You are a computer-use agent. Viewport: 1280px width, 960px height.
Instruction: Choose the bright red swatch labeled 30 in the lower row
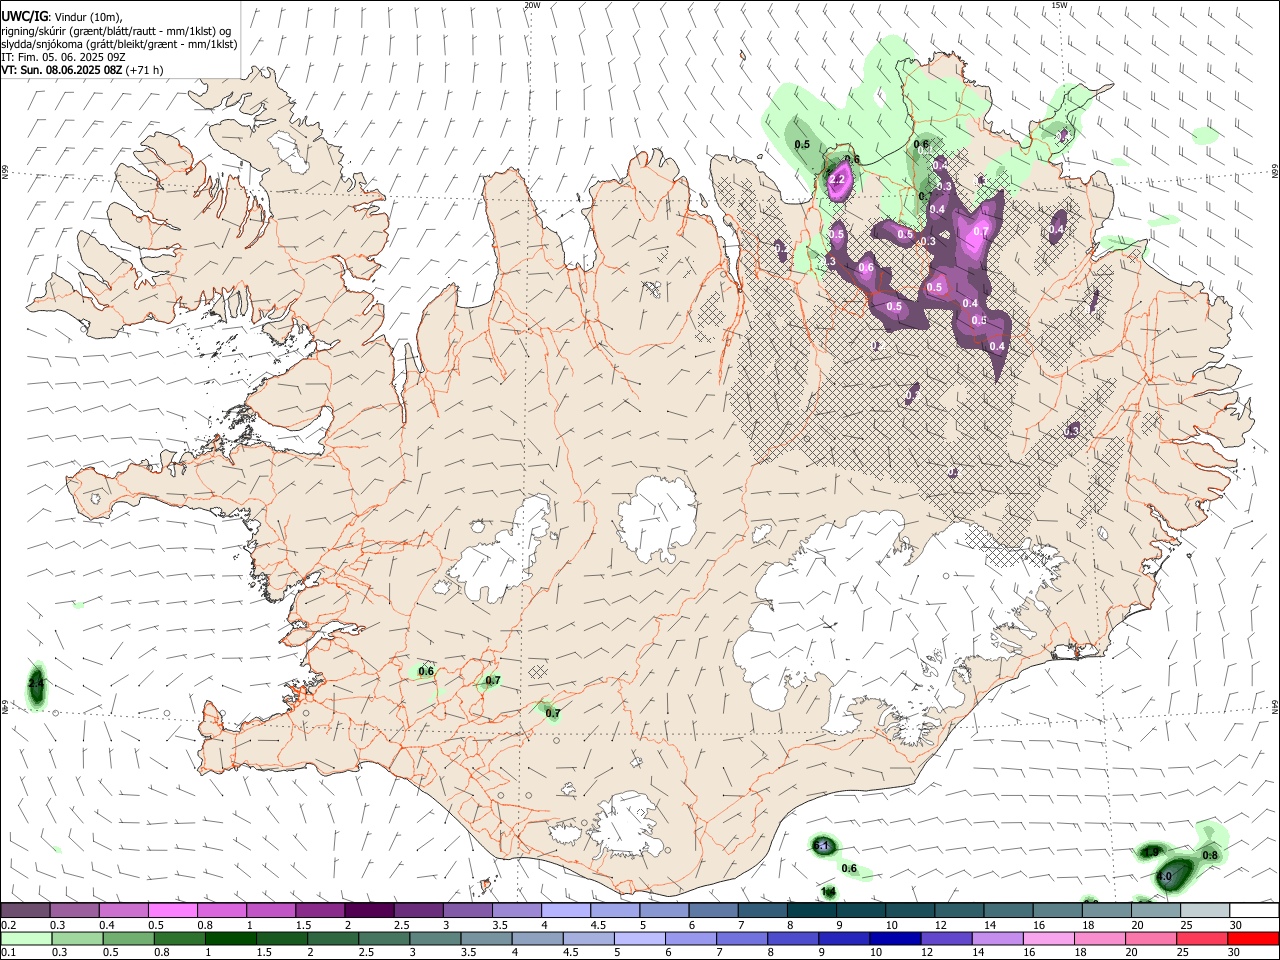coord(1252,939)
